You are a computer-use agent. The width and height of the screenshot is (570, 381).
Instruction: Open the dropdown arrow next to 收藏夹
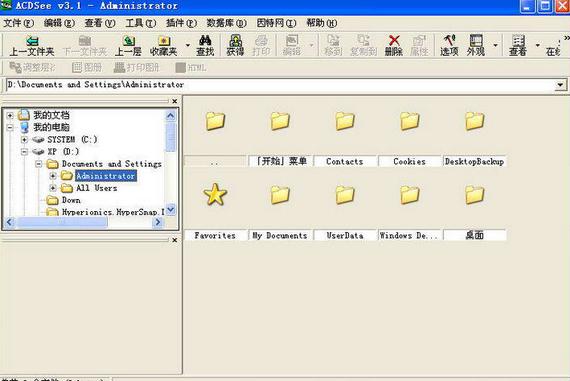pos(188,45)
